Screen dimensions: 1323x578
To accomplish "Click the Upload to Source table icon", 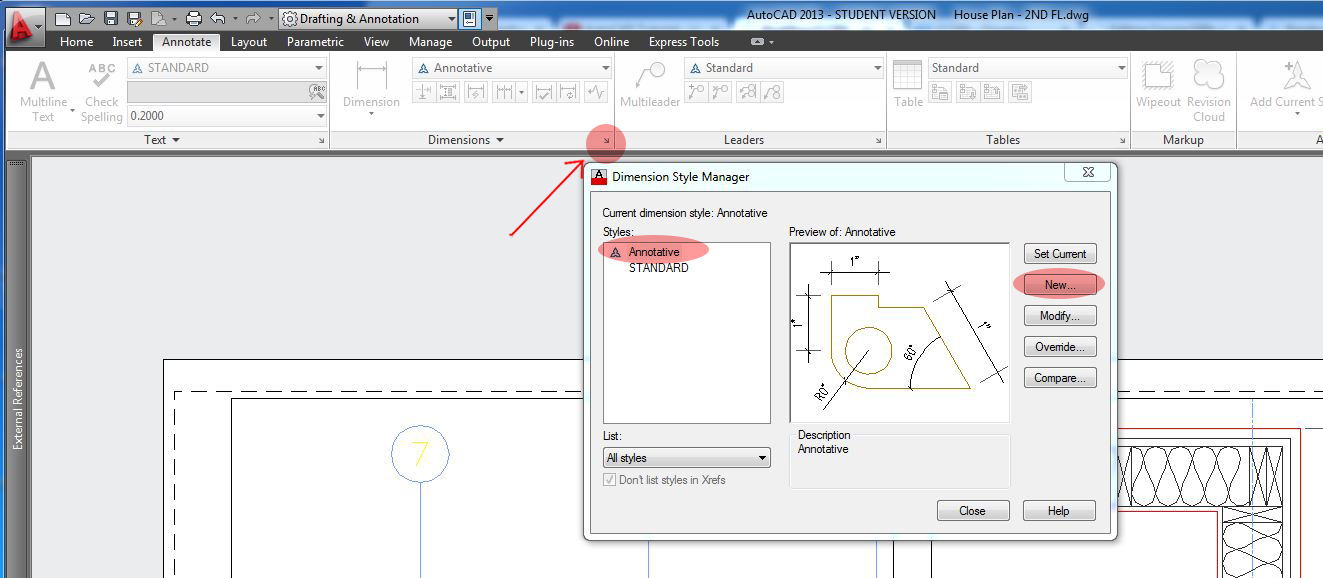I will coord(993,92).
